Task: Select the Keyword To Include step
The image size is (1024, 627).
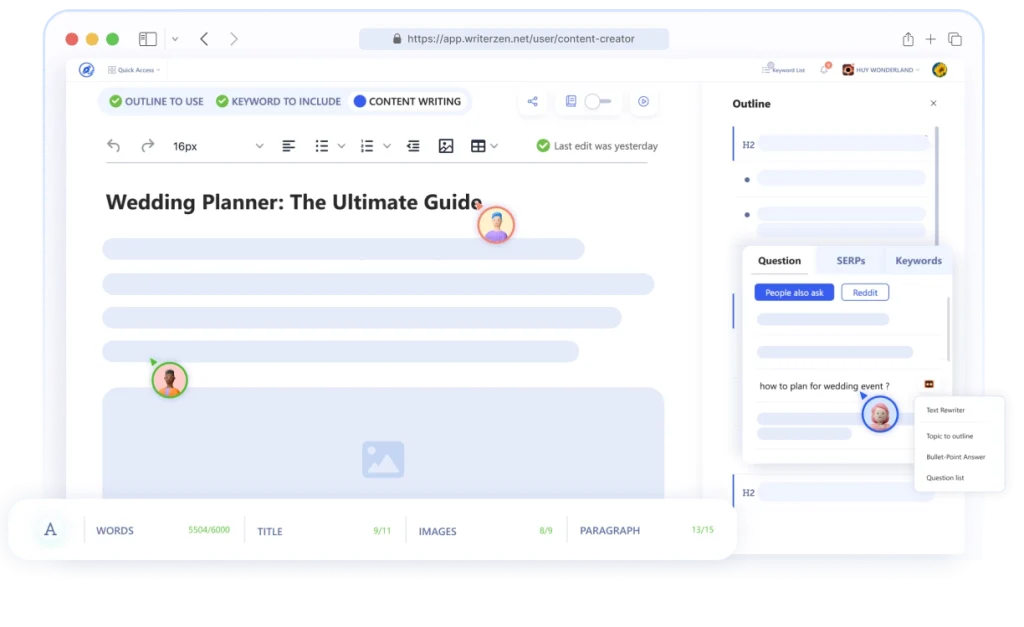Action: pyautogui.click(x=278, y=101)
